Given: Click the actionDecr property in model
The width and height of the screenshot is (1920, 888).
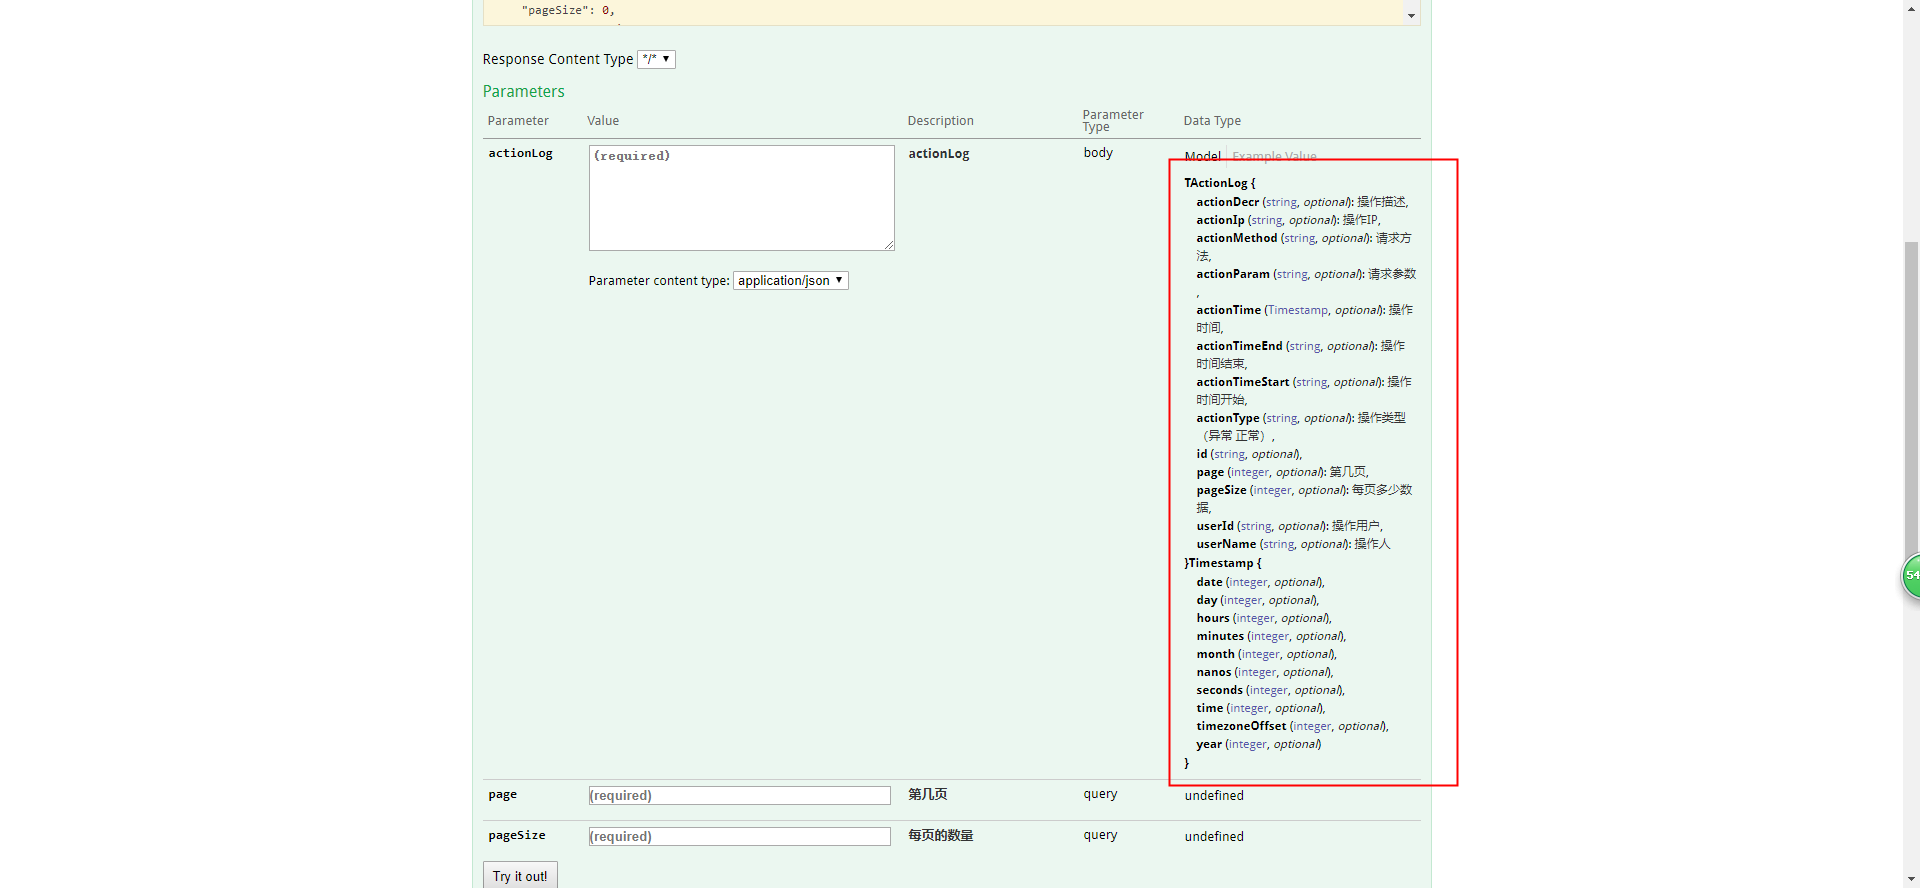Looking at the screenshot, I should [x=1227, y=202].
